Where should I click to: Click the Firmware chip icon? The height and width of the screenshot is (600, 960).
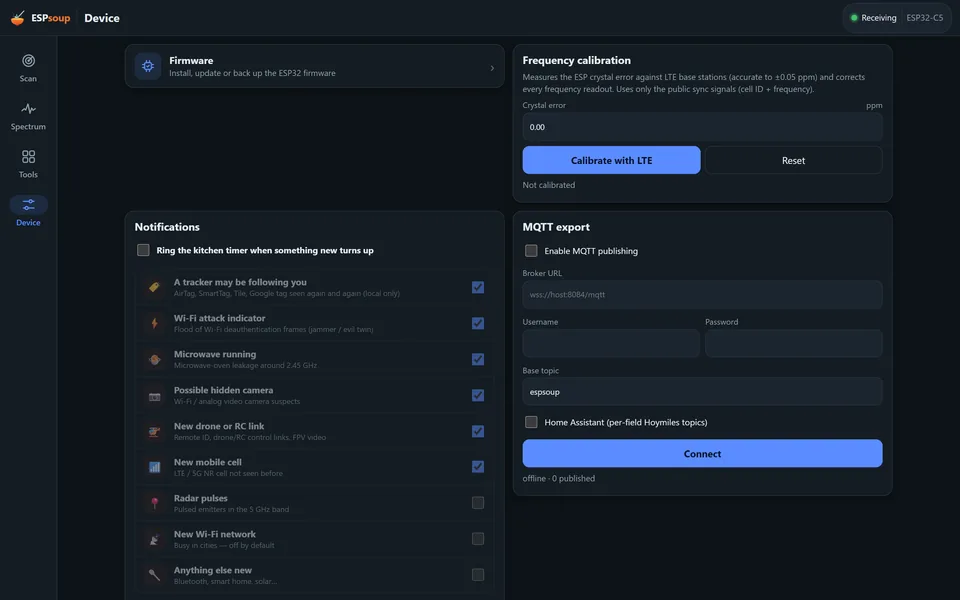coord(148,66)
